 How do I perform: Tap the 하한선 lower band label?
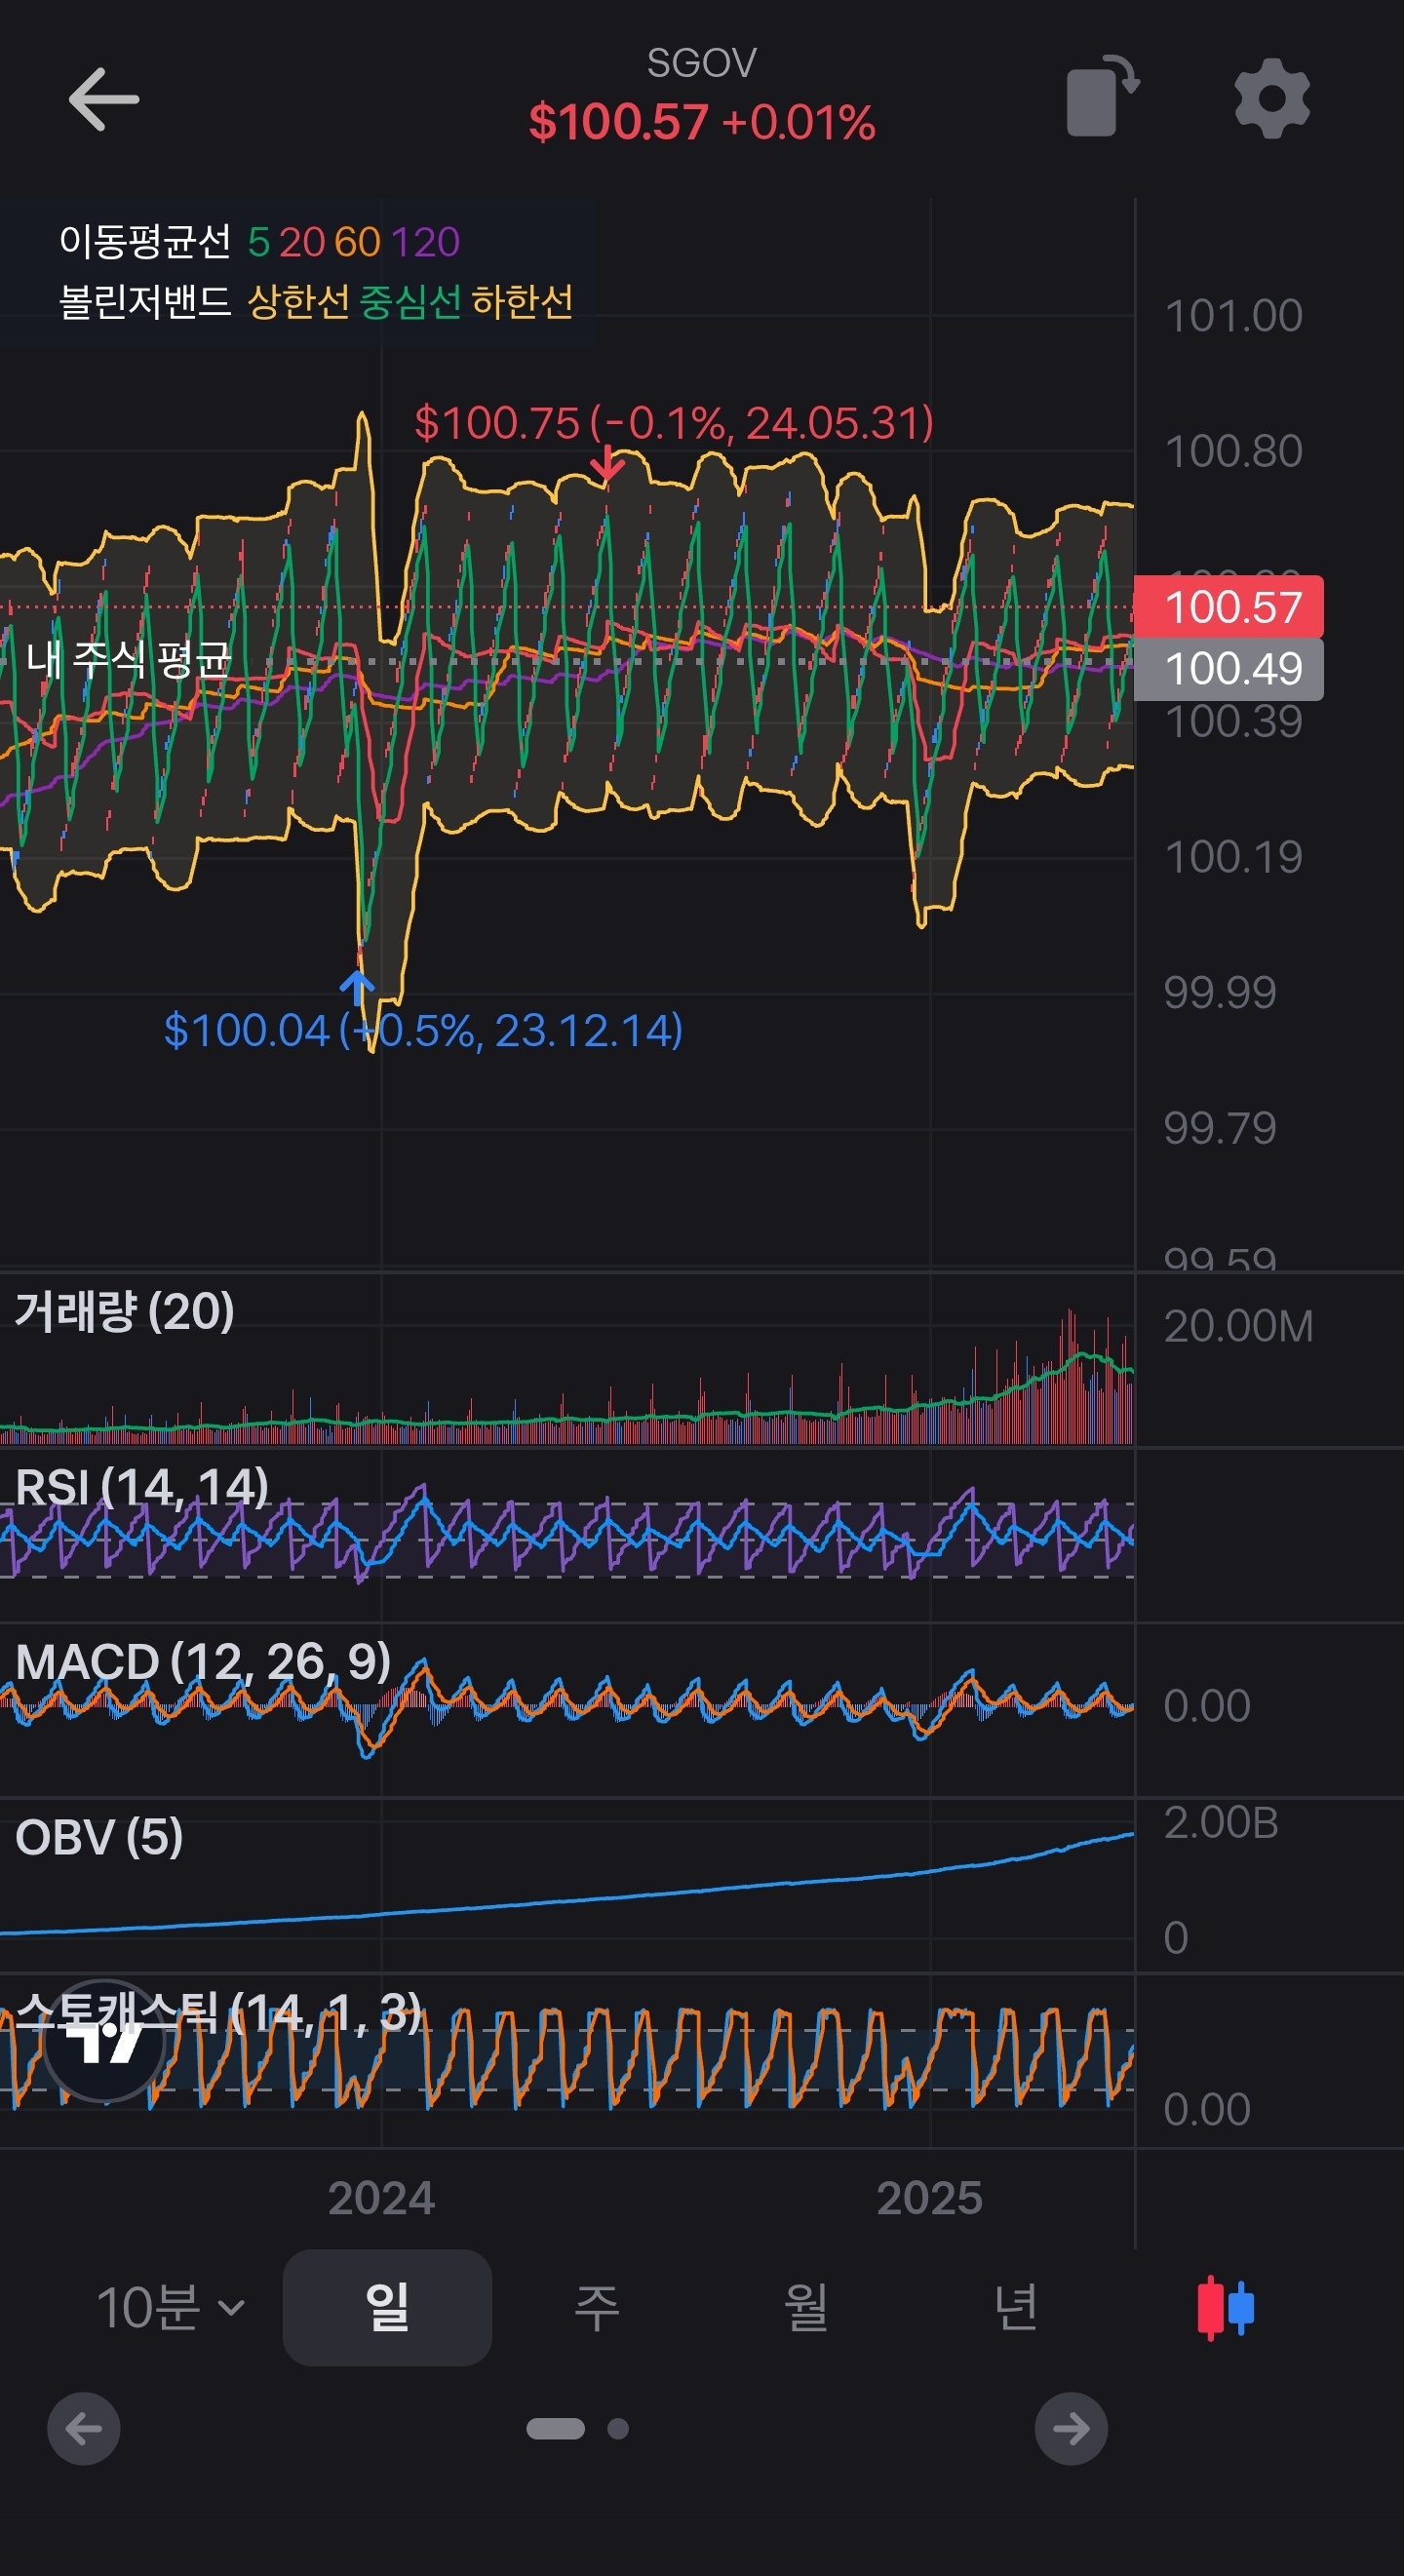(x=522, y=301)
